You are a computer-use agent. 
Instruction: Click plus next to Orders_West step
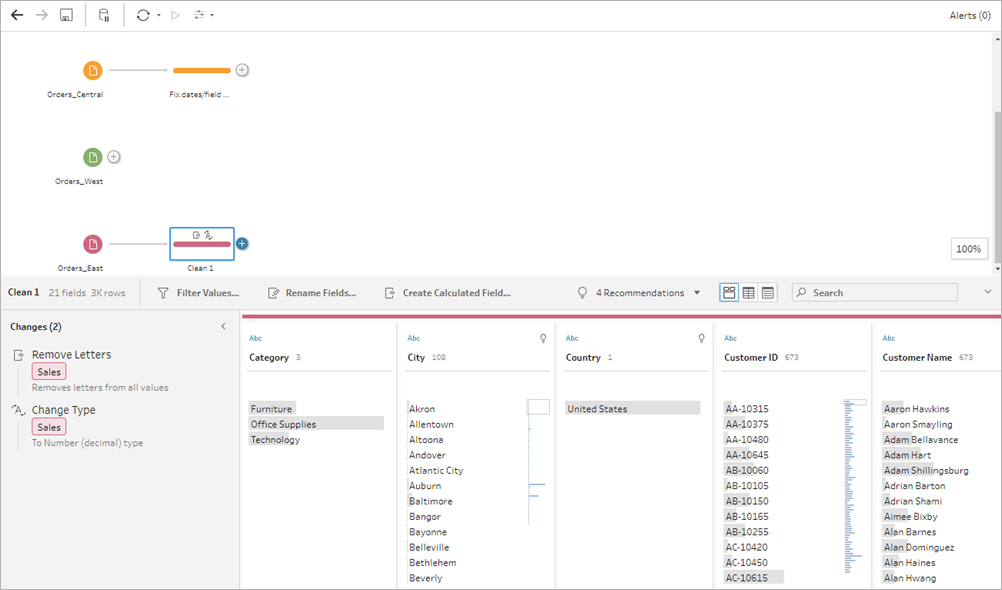point(114,157)
